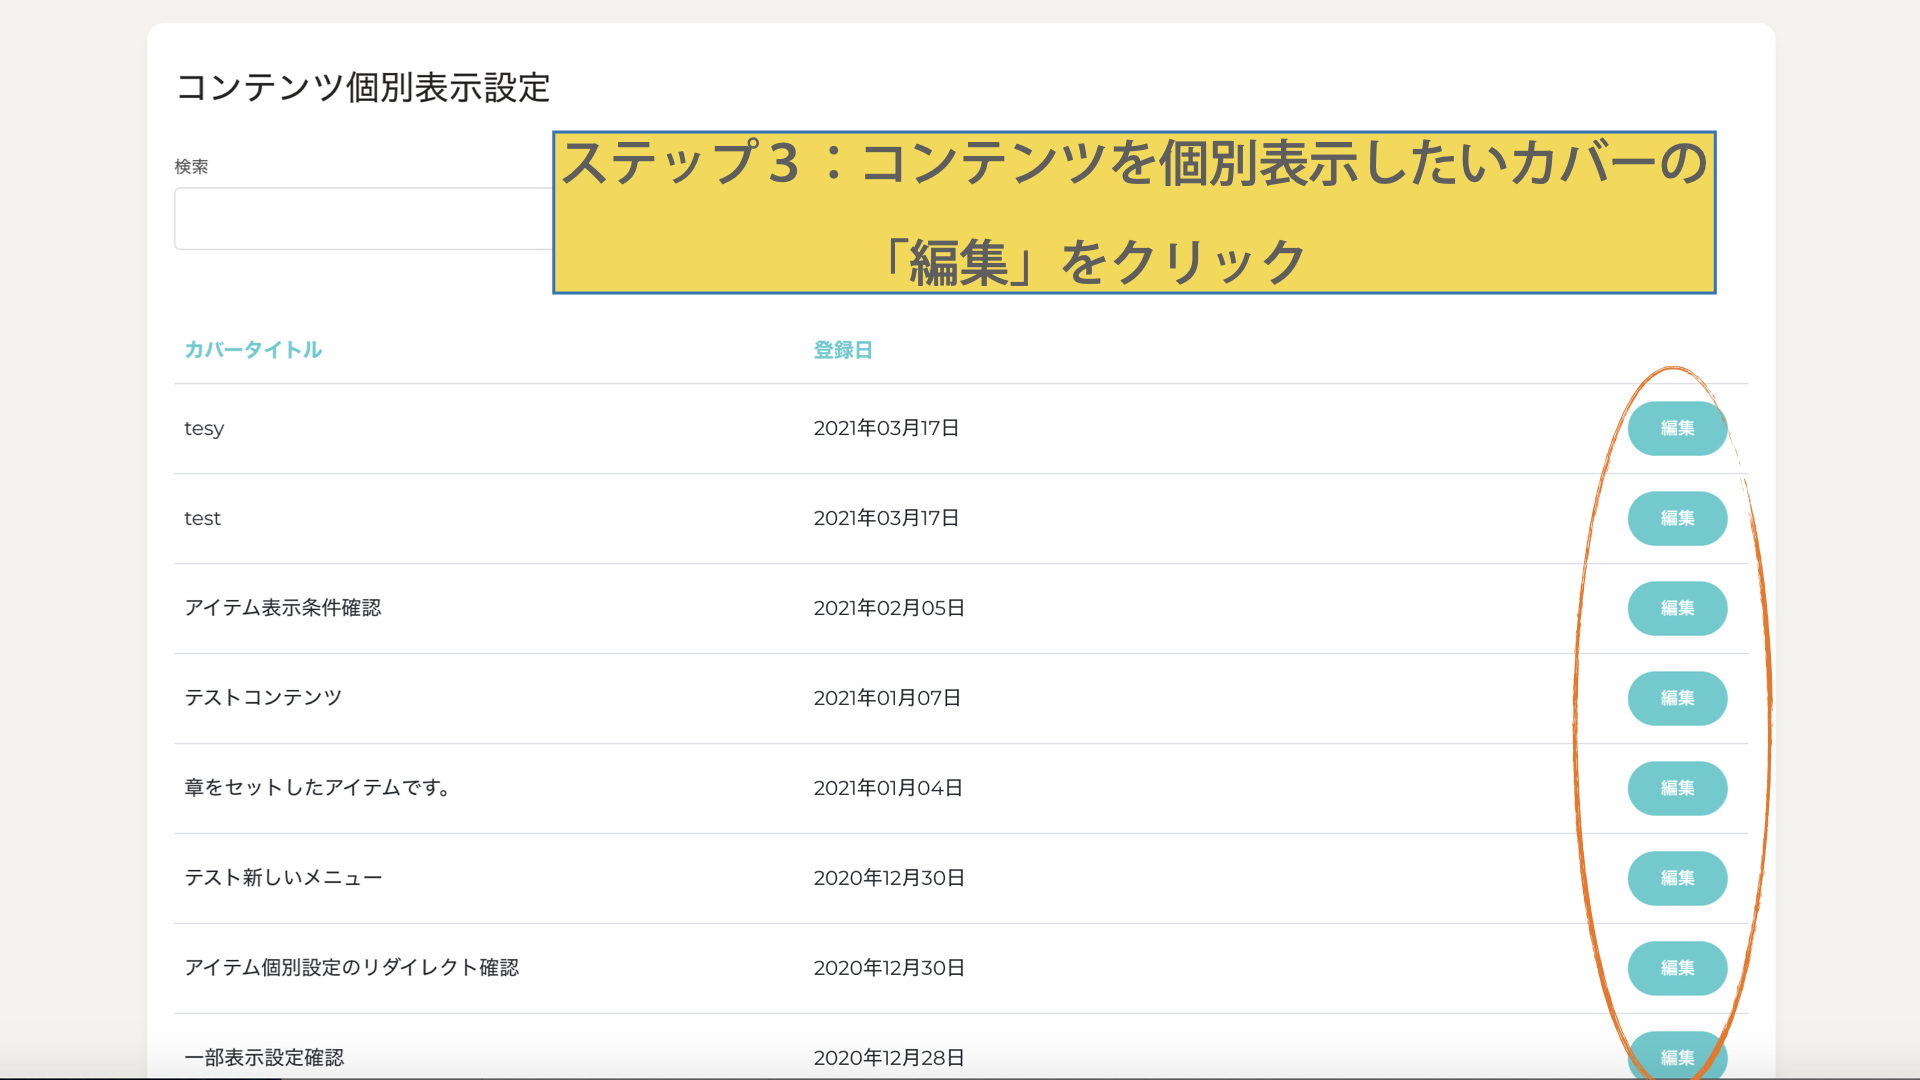Edit アイテム個別設定のリダイレクト確認 row

coord(1677,968)
